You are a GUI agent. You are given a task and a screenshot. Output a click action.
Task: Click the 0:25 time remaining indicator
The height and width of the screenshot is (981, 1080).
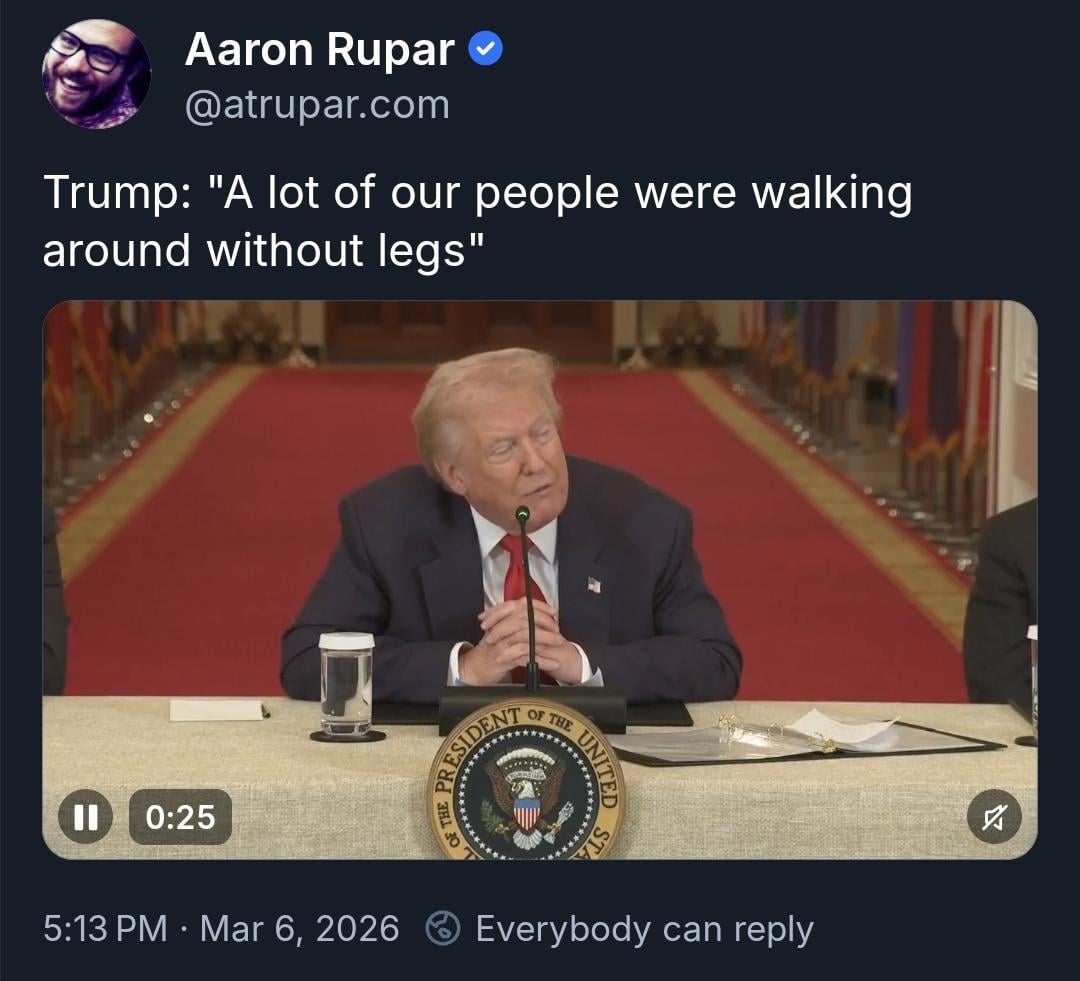180,817
